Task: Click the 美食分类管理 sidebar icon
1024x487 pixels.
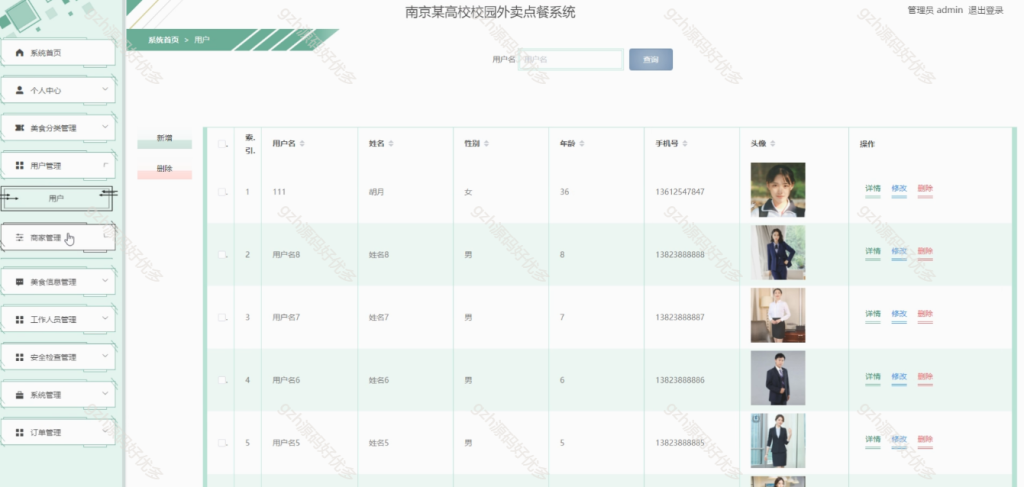Action: pyautogui.click(x=20, y=128)
